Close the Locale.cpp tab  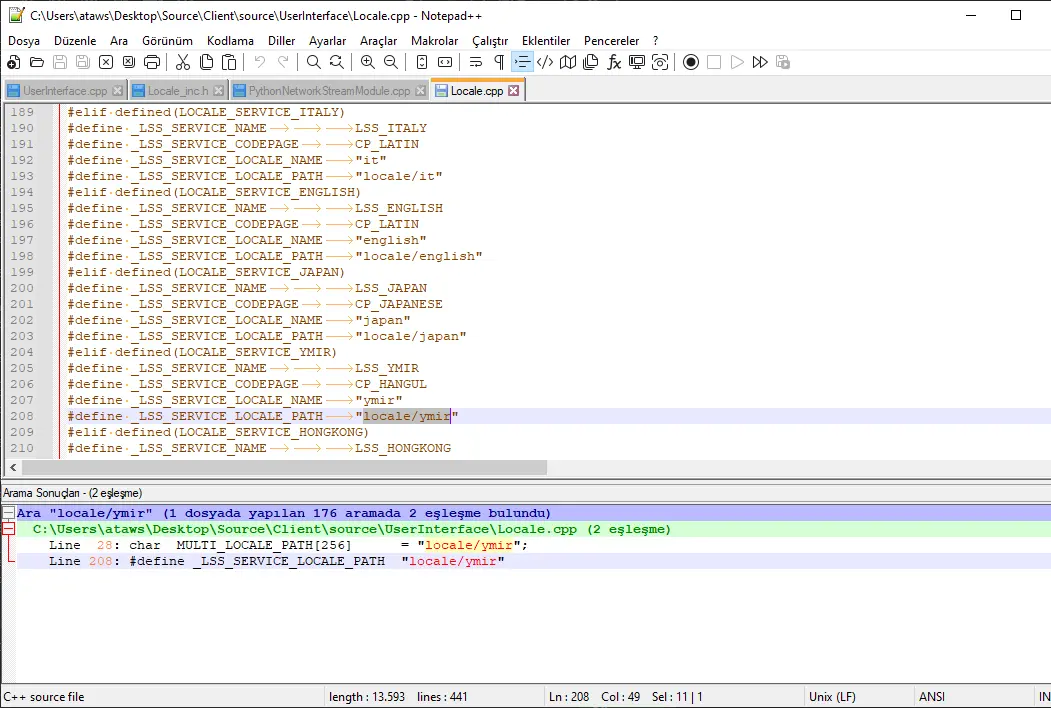pos(513,91)
